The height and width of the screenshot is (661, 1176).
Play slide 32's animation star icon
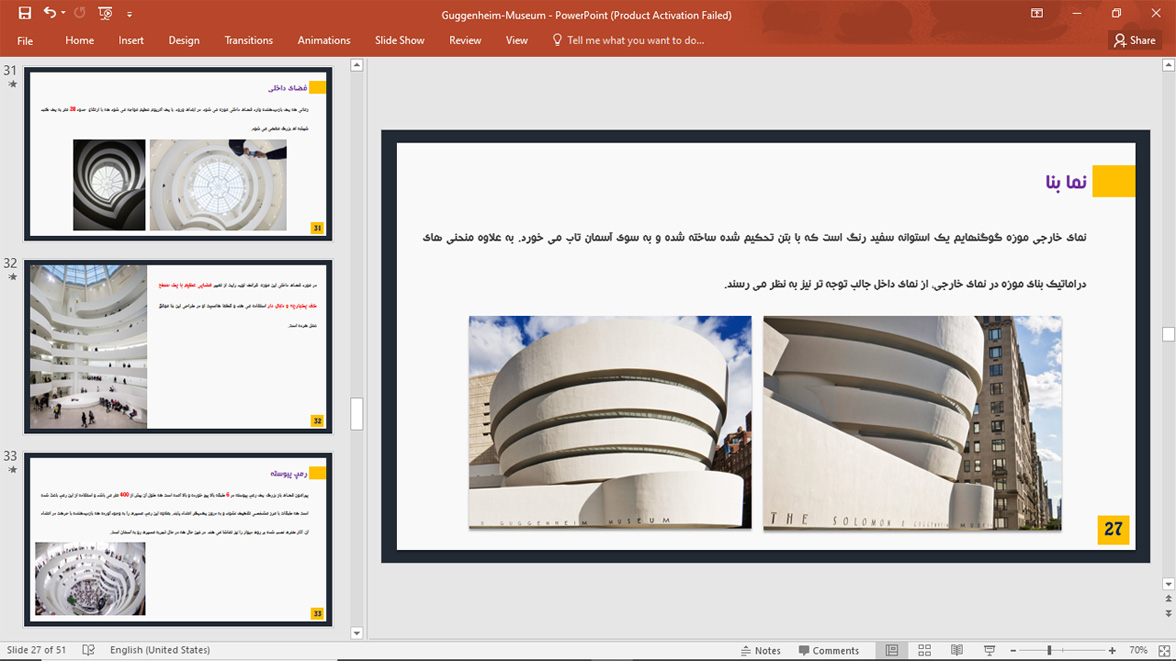[x=12, y=278]
